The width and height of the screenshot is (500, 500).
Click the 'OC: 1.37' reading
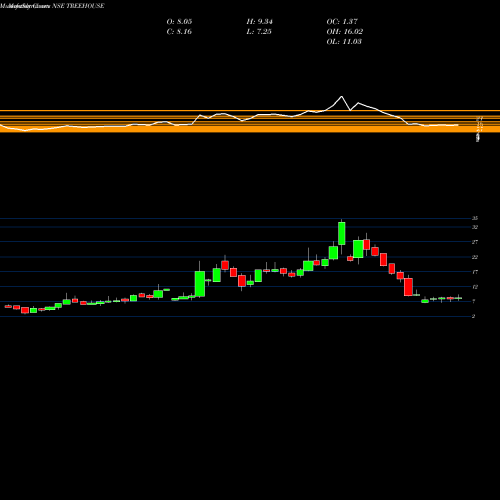pyautogui.click(x=342, y=22)
